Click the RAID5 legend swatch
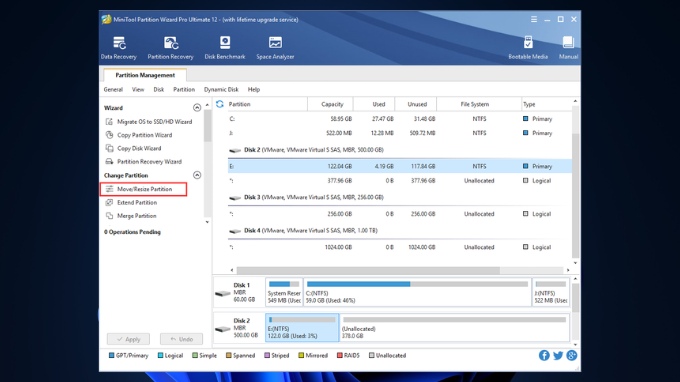680x382 pixels. pos(340,356)
